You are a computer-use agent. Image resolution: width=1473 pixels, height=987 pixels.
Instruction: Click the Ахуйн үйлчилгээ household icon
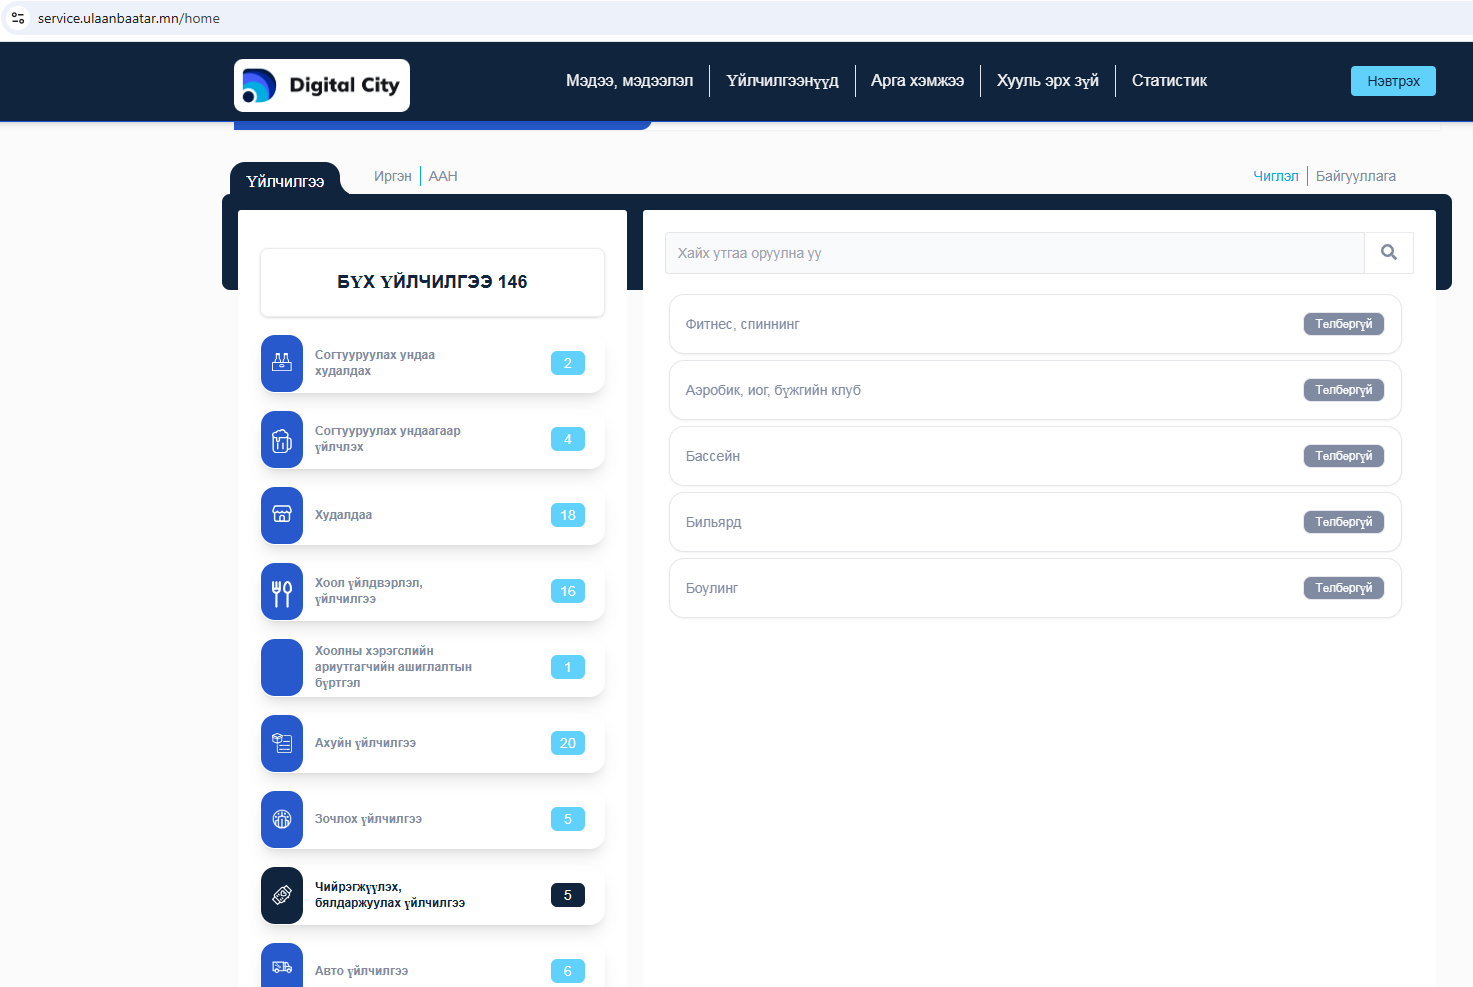point(282,743)
